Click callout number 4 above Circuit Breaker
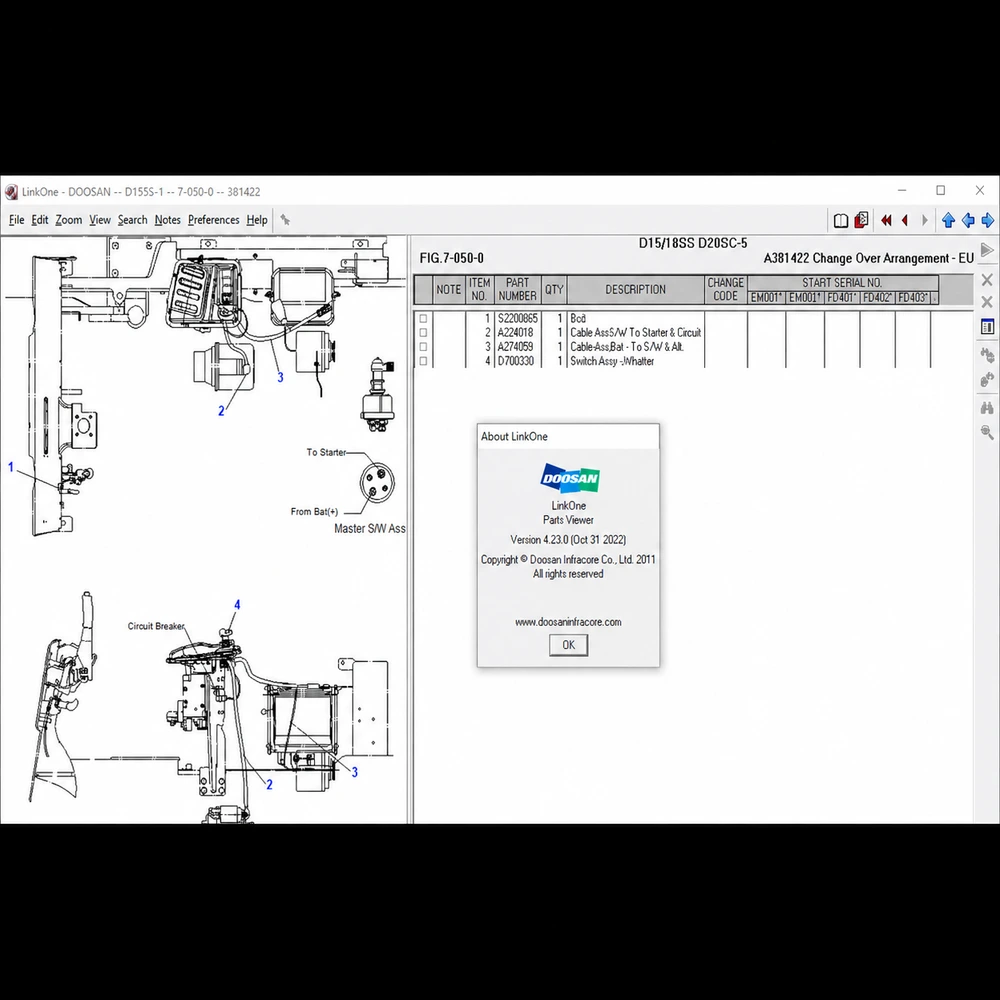Viewport: 1000px width, 1000px height. tap(237, 605)
